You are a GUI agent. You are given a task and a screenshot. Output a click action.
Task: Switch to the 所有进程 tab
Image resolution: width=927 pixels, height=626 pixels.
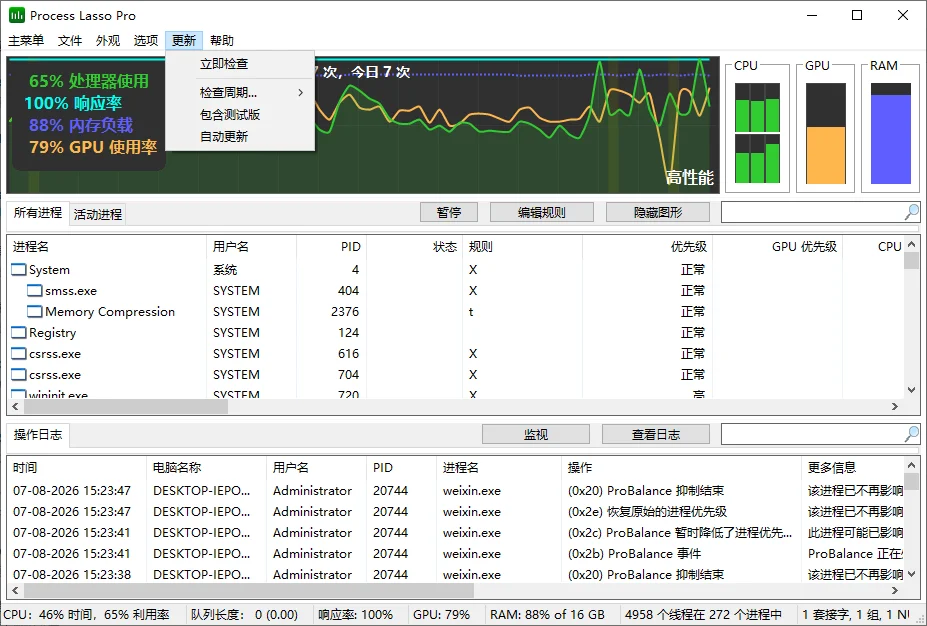point(38,213)
